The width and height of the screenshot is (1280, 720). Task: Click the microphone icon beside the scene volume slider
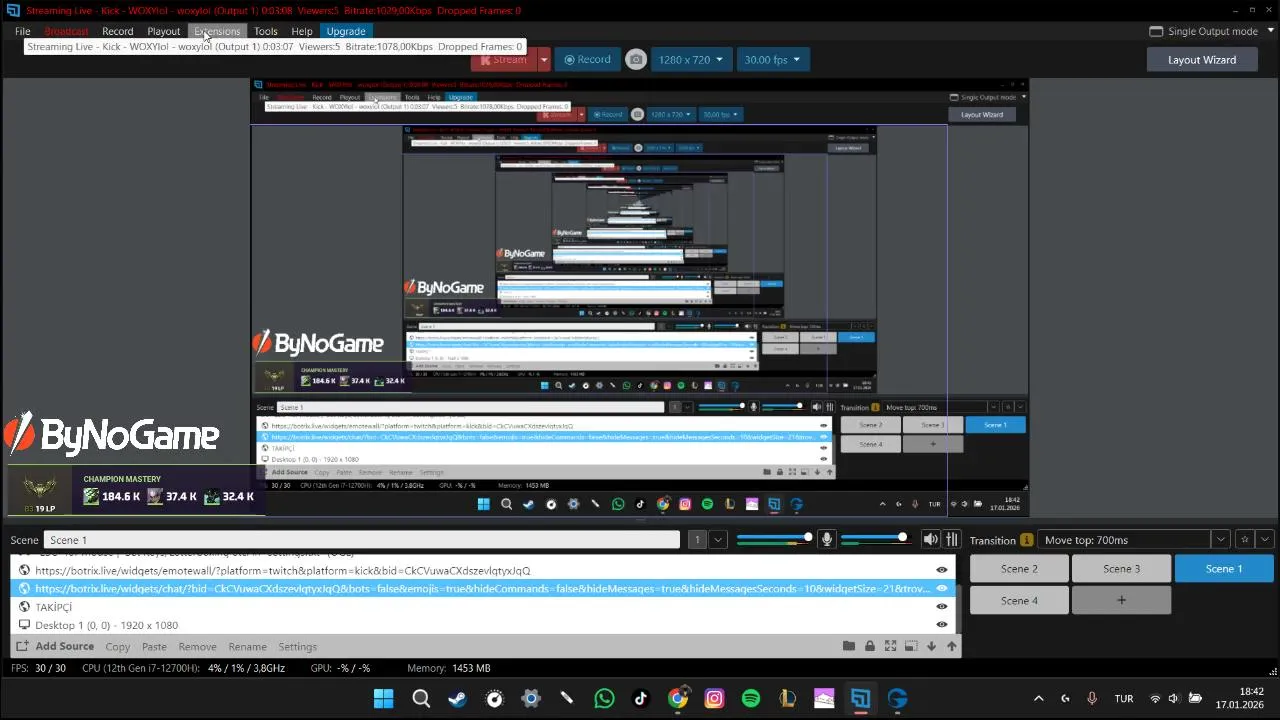coord(826,539)
